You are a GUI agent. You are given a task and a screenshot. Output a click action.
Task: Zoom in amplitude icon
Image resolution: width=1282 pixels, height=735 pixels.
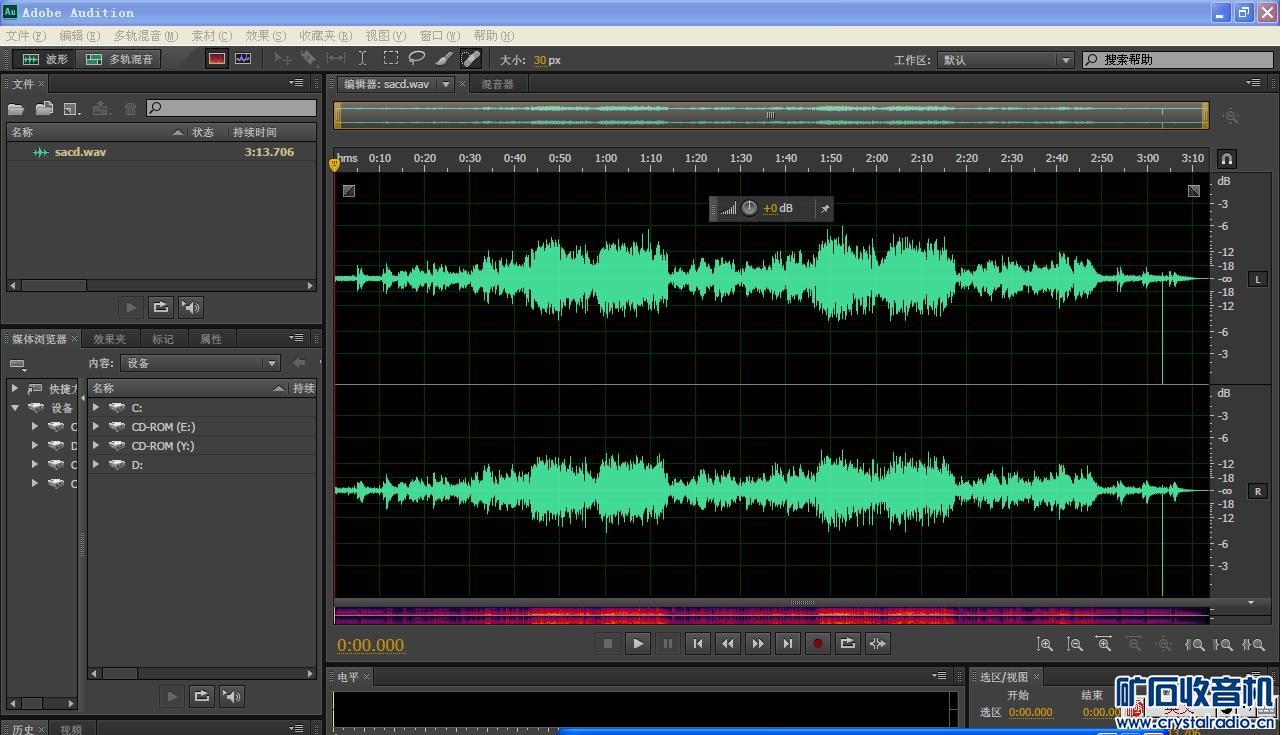1045,645
